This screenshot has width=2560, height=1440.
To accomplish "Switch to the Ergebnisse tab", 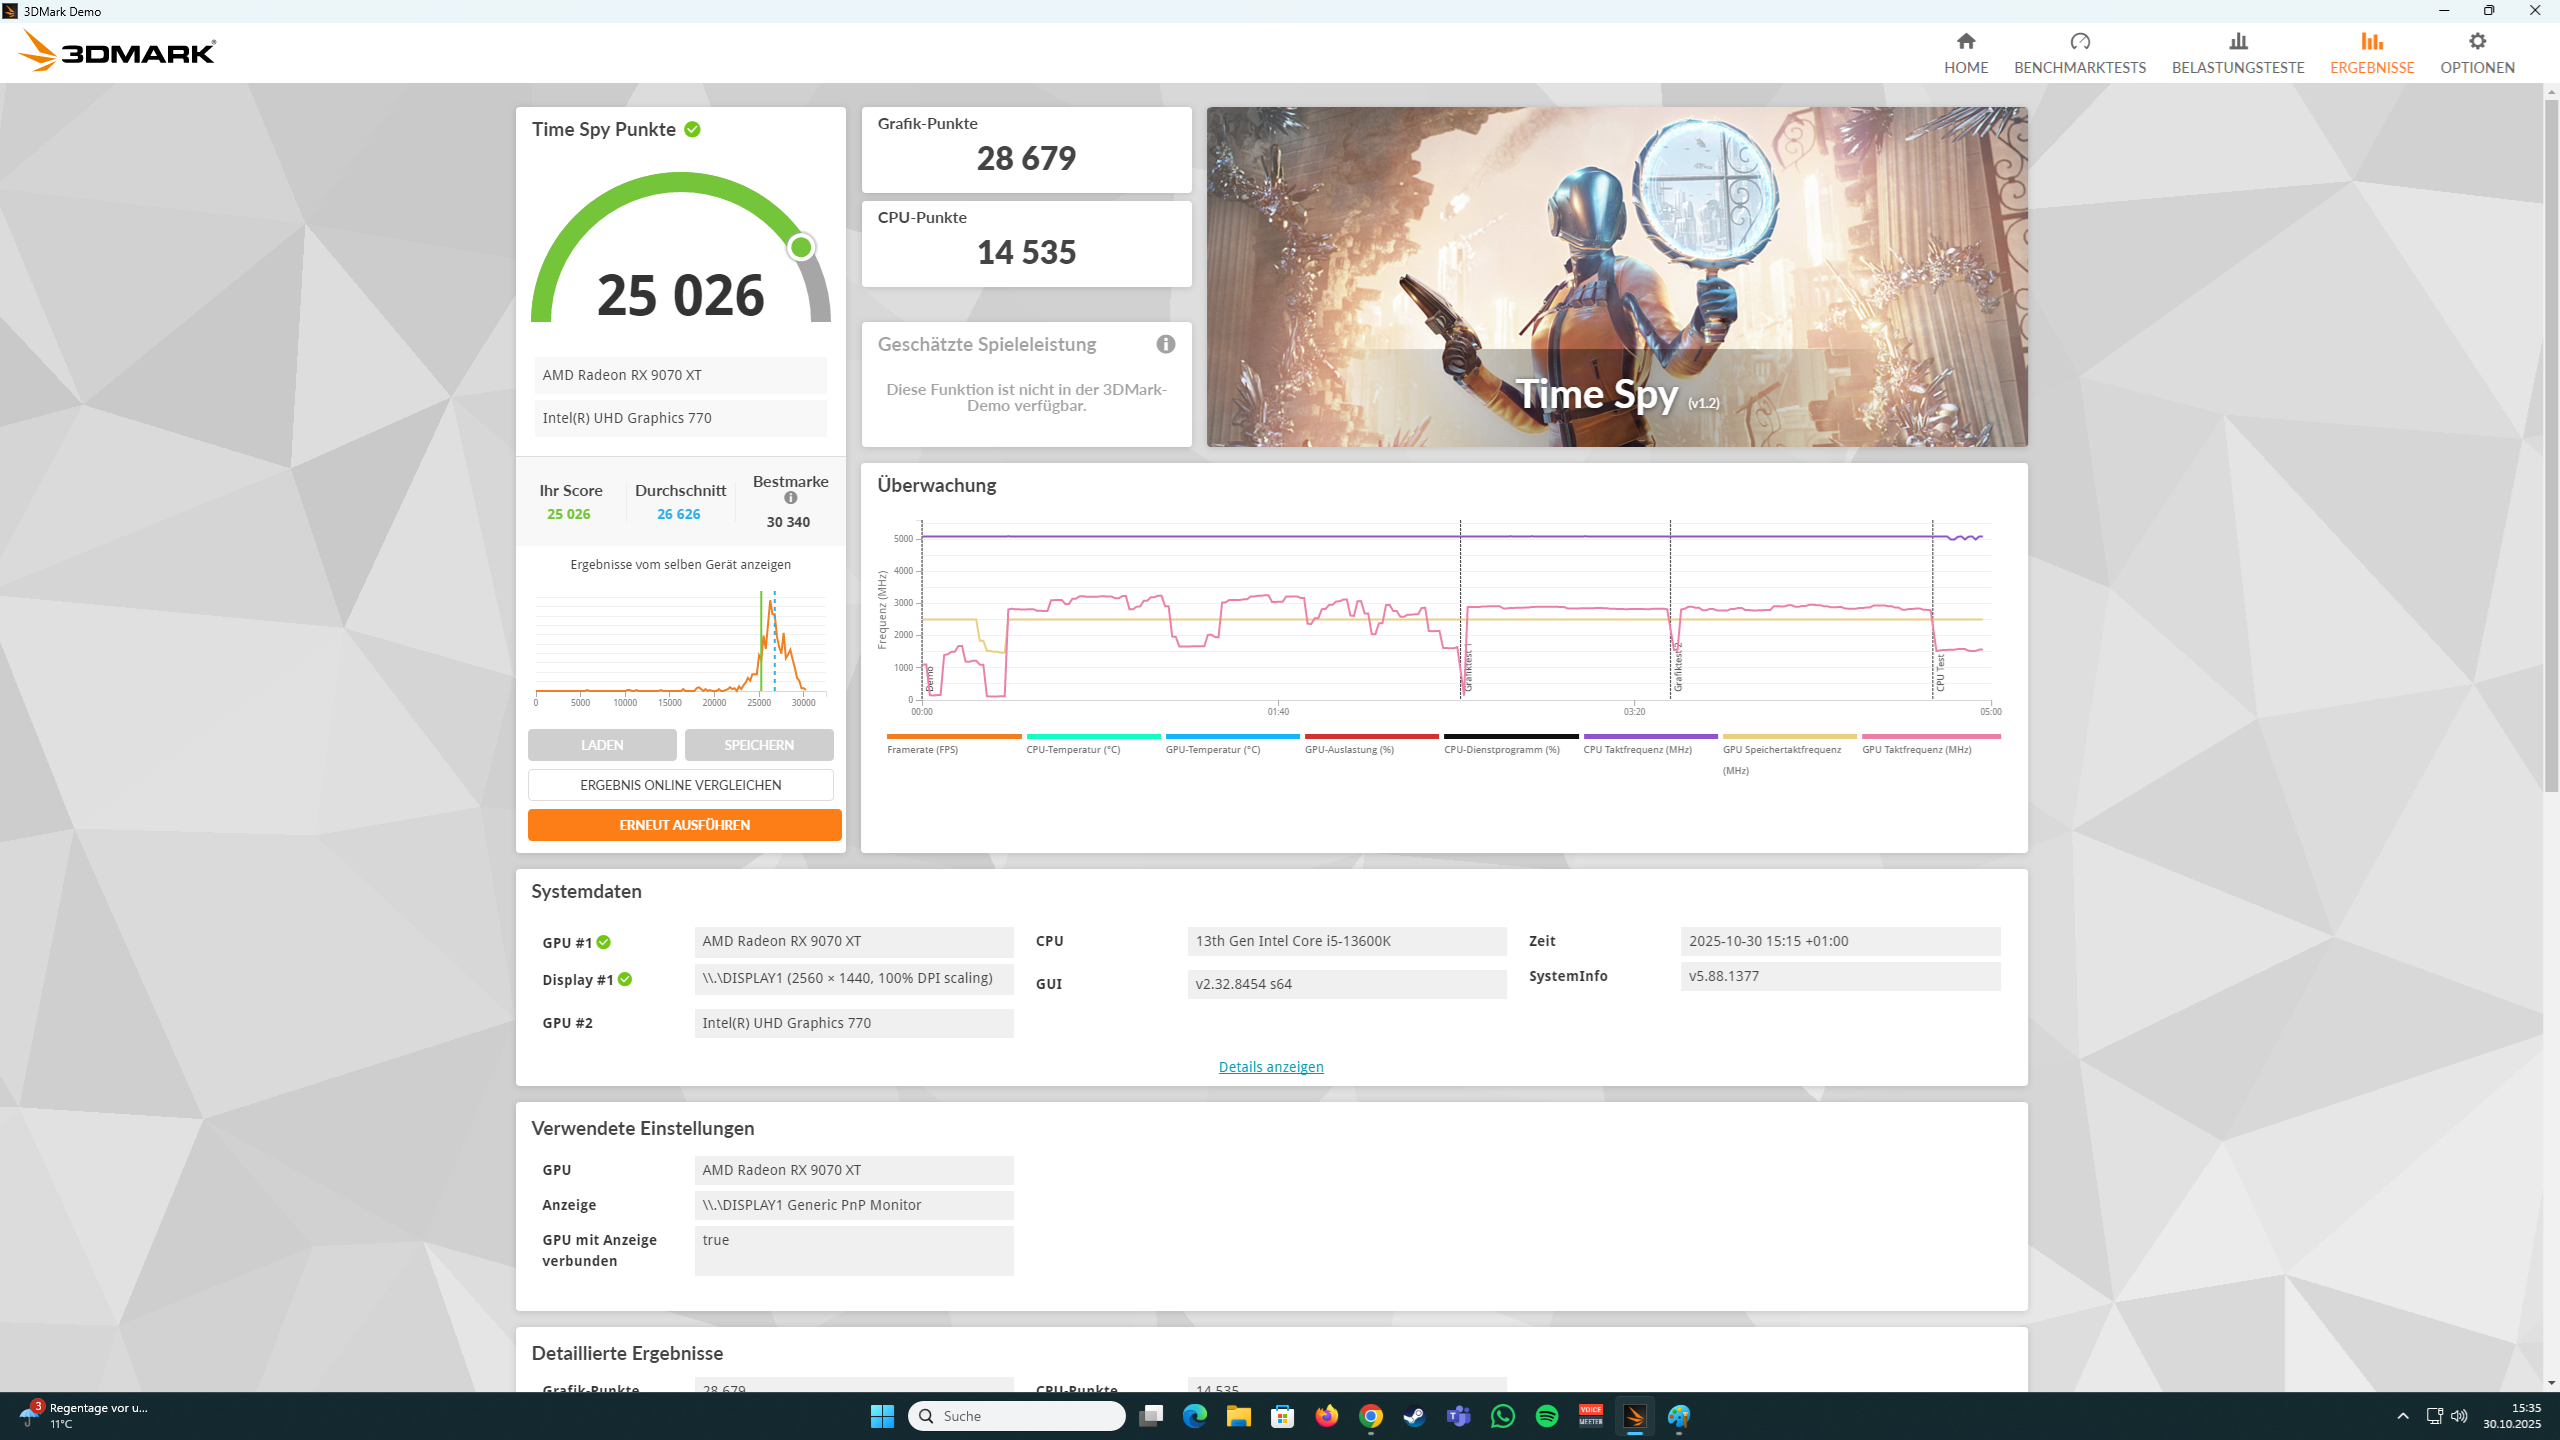I will (2371, 53).
